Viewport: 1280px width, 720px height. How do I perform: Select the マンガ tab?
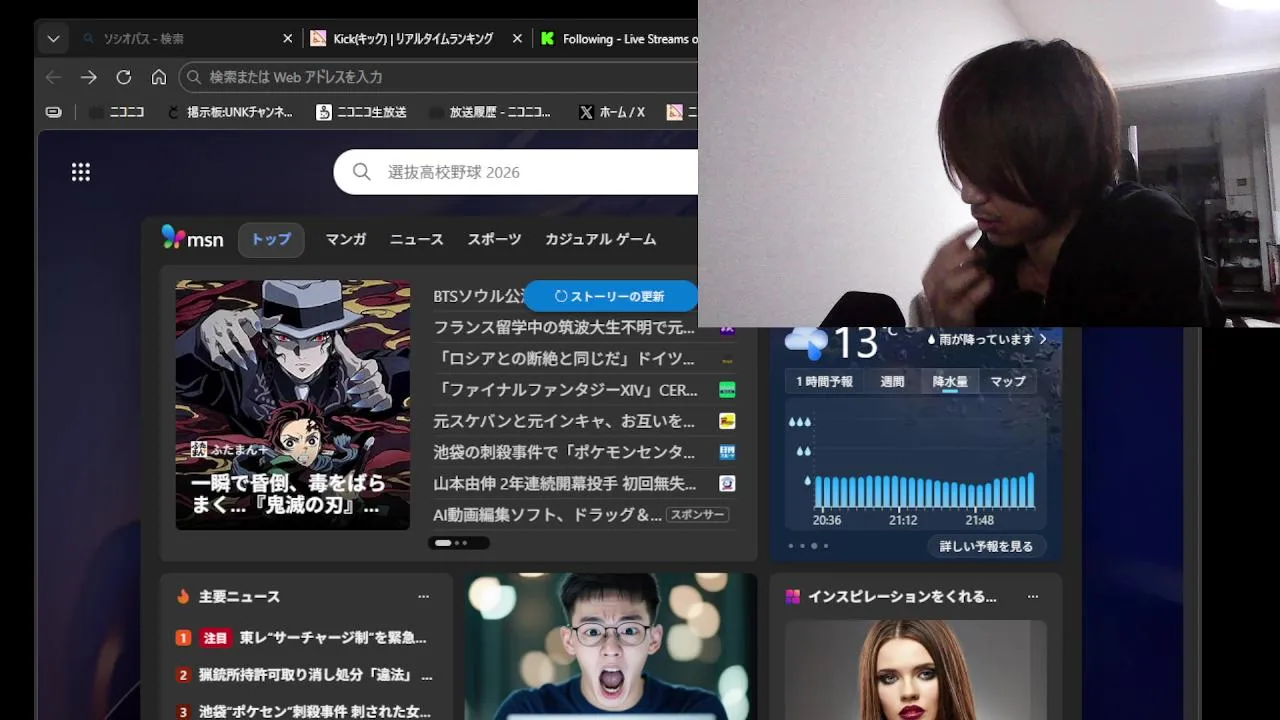[346, 240]
